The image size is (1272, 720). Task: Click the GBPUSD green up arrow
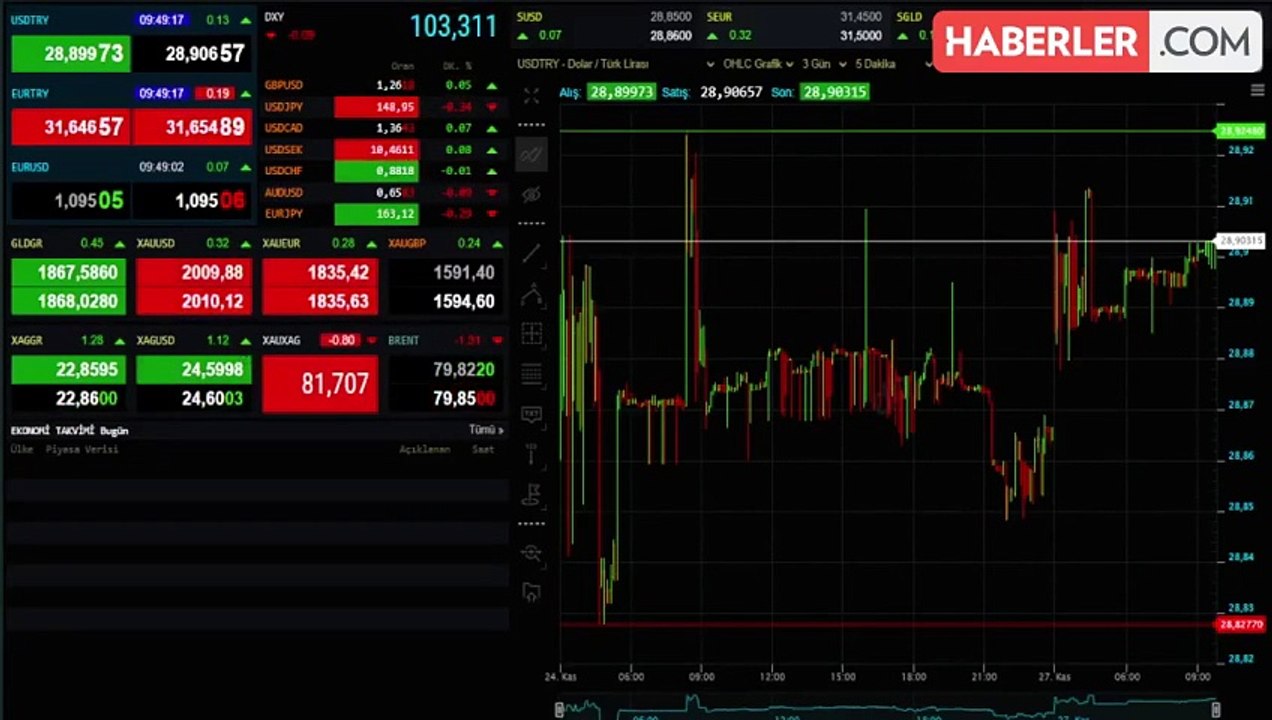click(491, 86)
